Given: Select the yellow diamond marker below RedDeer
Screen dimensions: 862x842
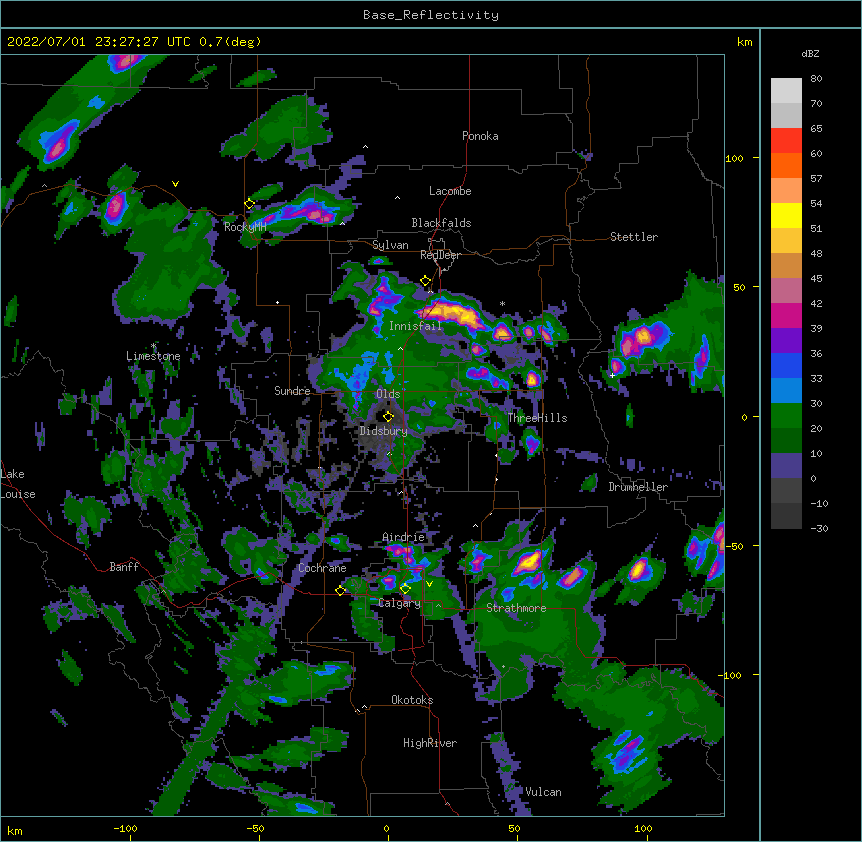Looking at the screenshot, I should [x=425, y=281].
